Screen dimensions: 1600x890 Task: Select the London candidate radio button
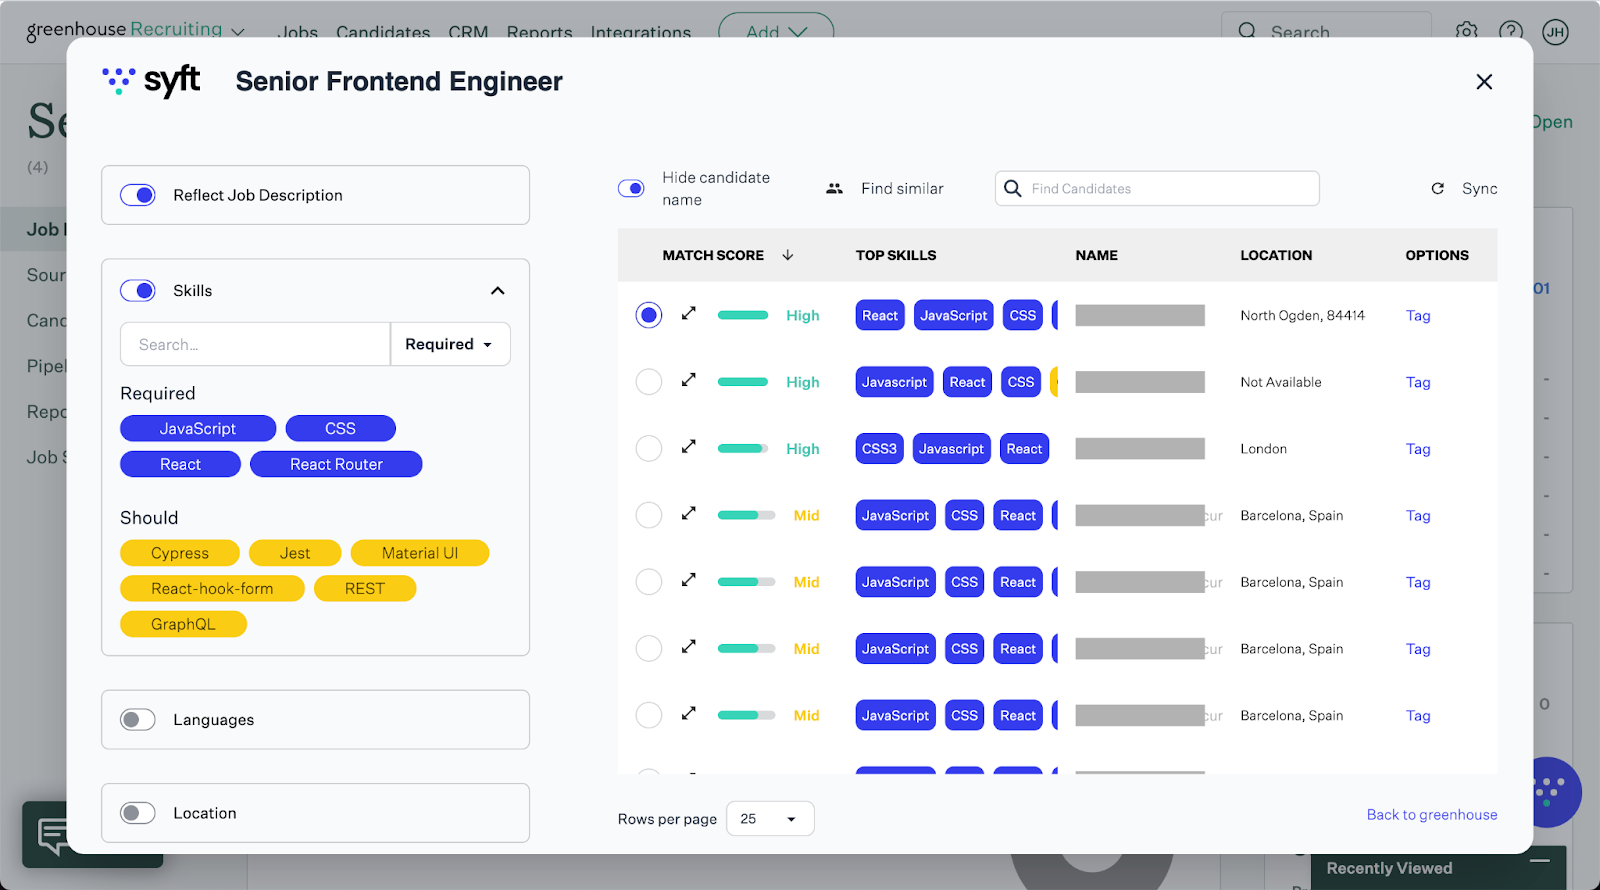pyautogui.click(x=649, y=449)
